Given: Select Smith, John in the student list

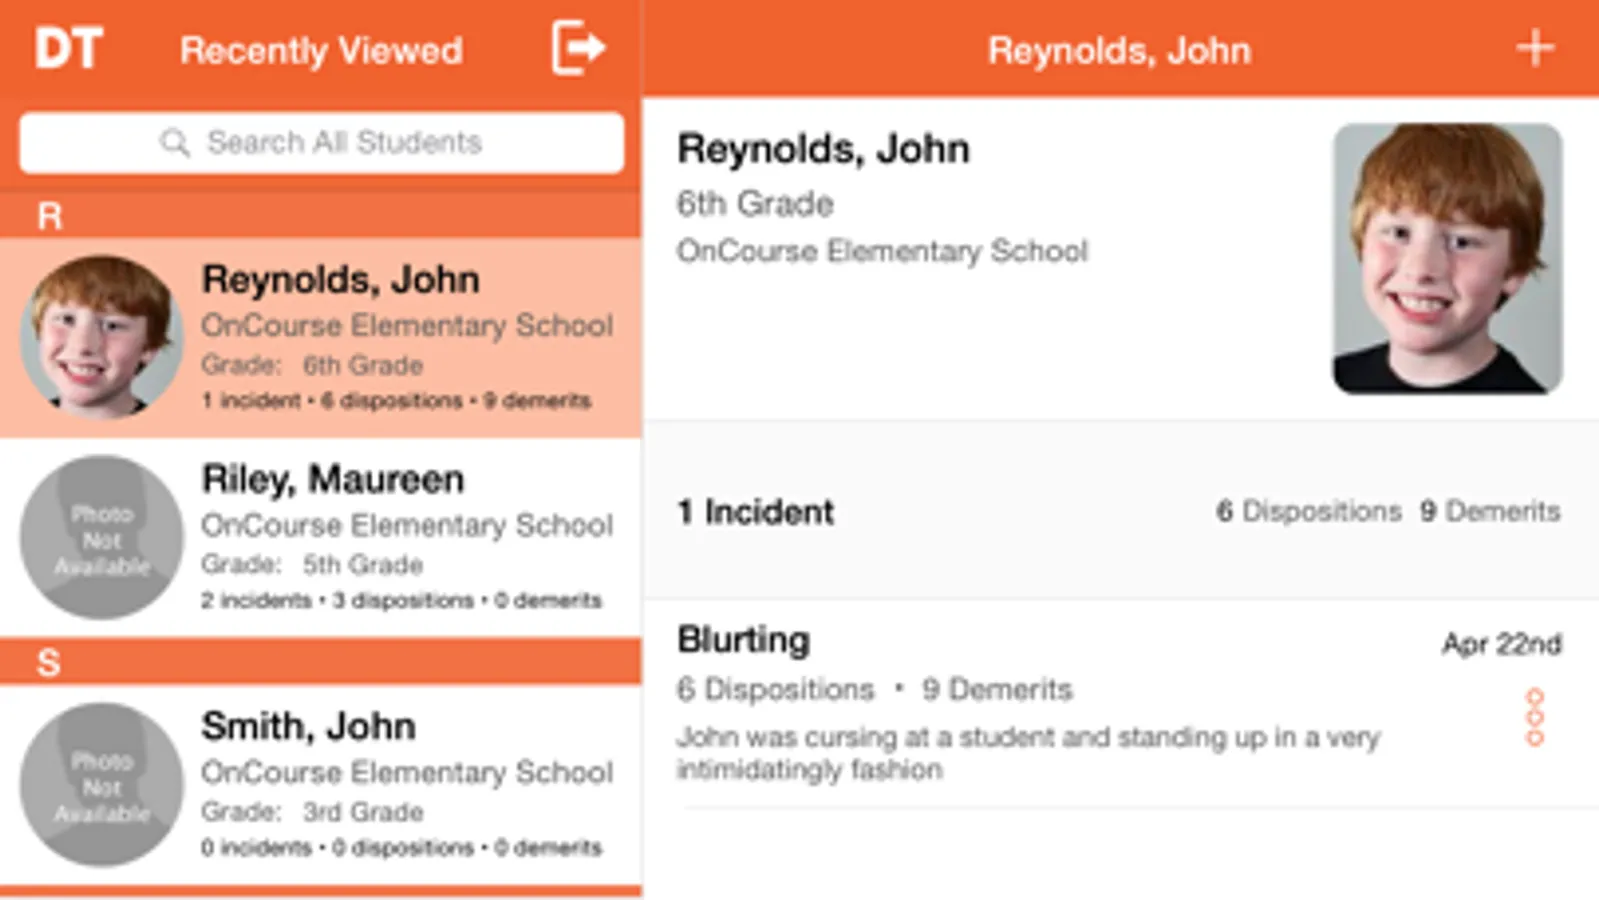Looking at the screenshot, I should pyautogui.click(x=320, y=784).
